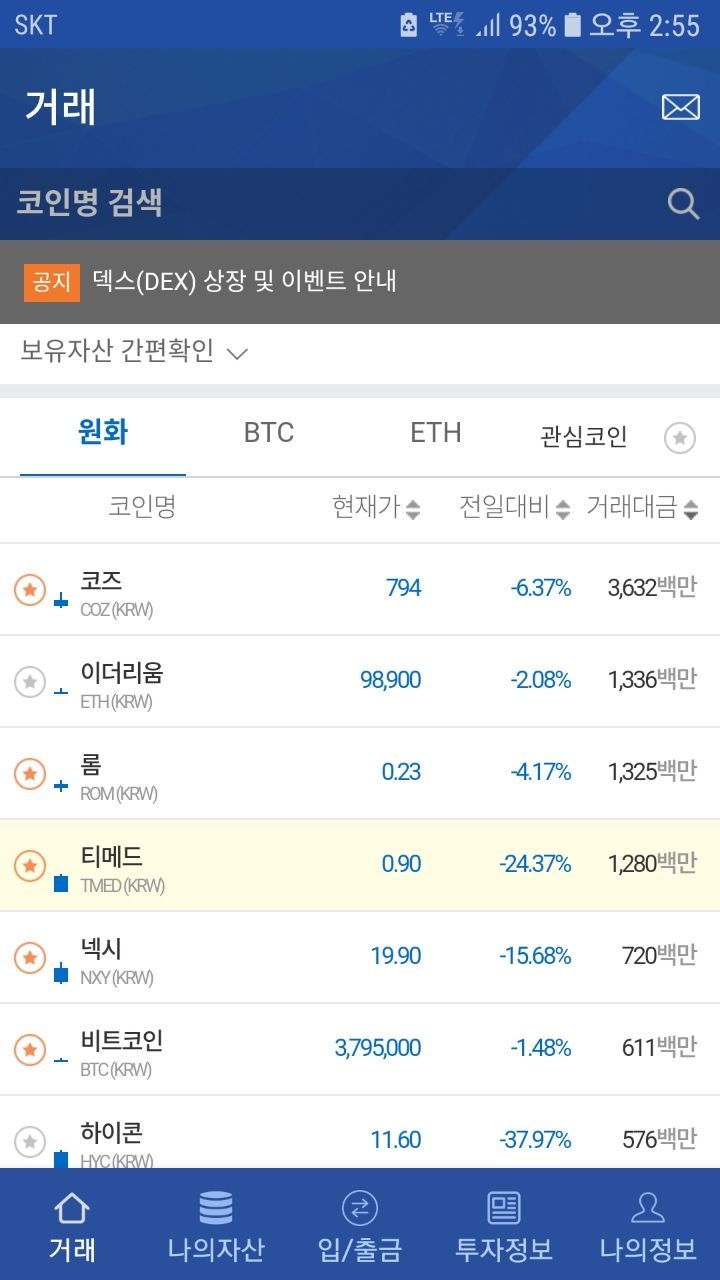Tap the coin name search magnifier icon
Image resolution: width=720 pixels, height=1280 pixels.
click(682, 203)
